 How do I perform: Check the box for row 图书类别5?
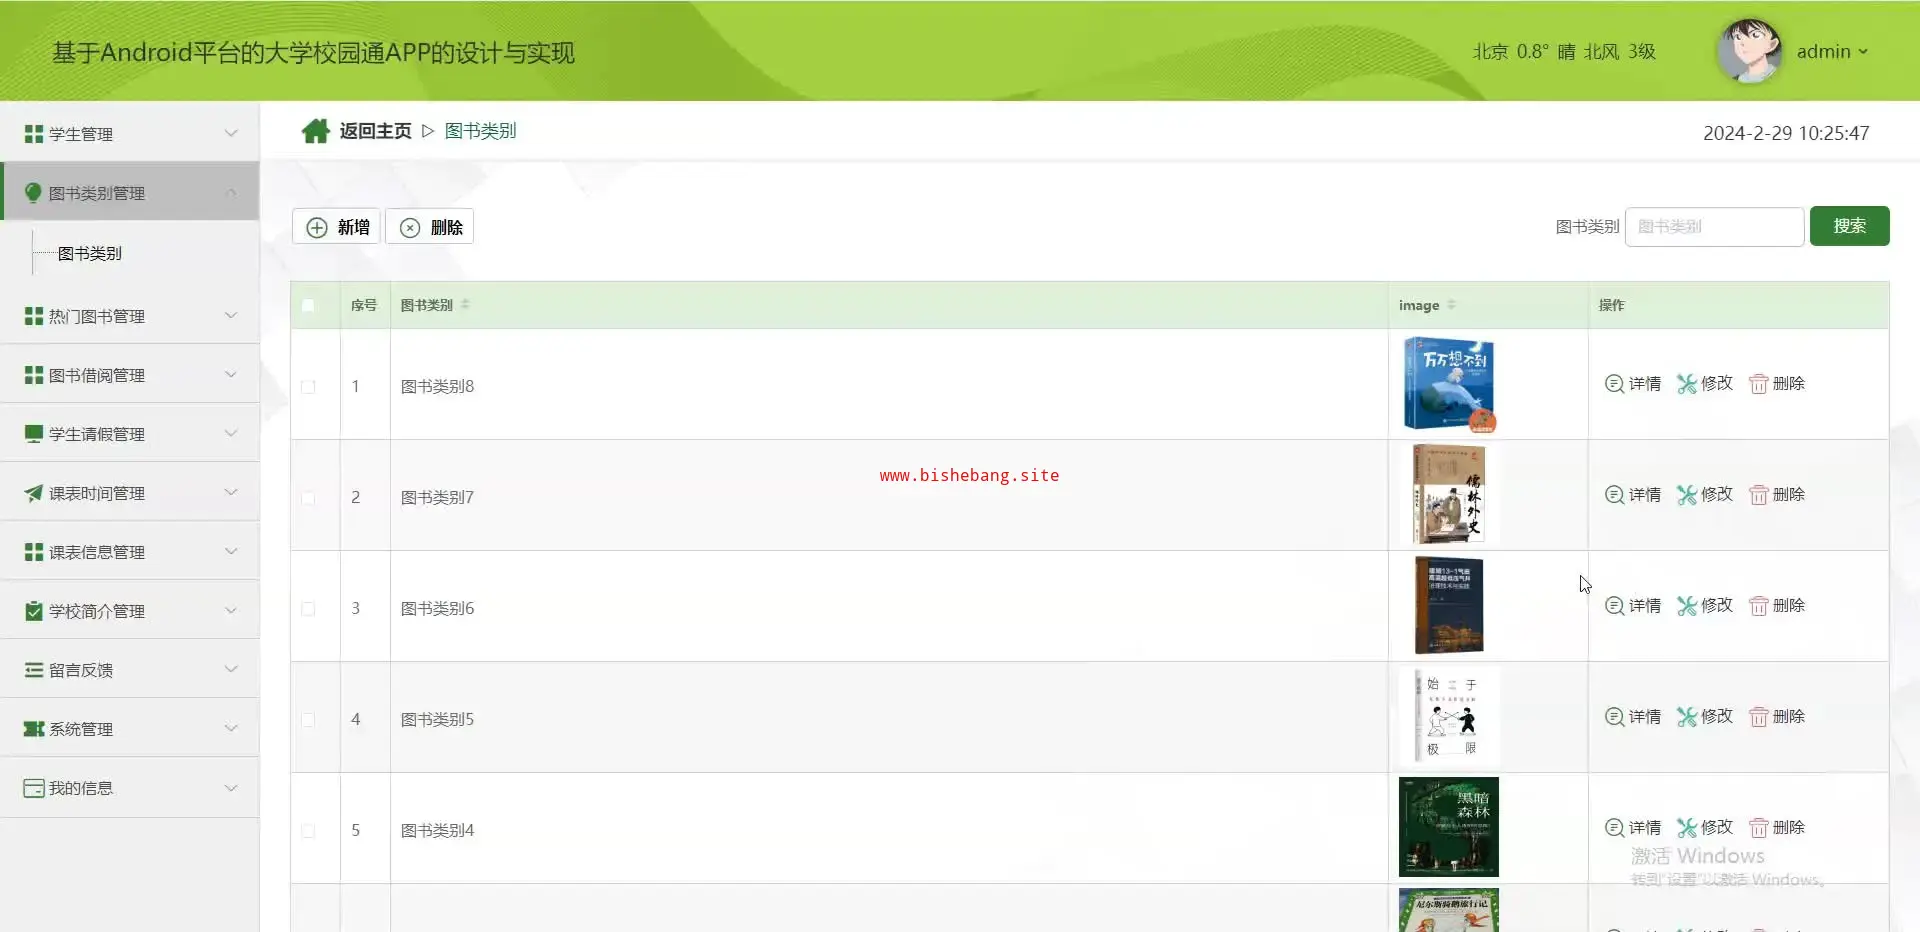coord(308,720)
